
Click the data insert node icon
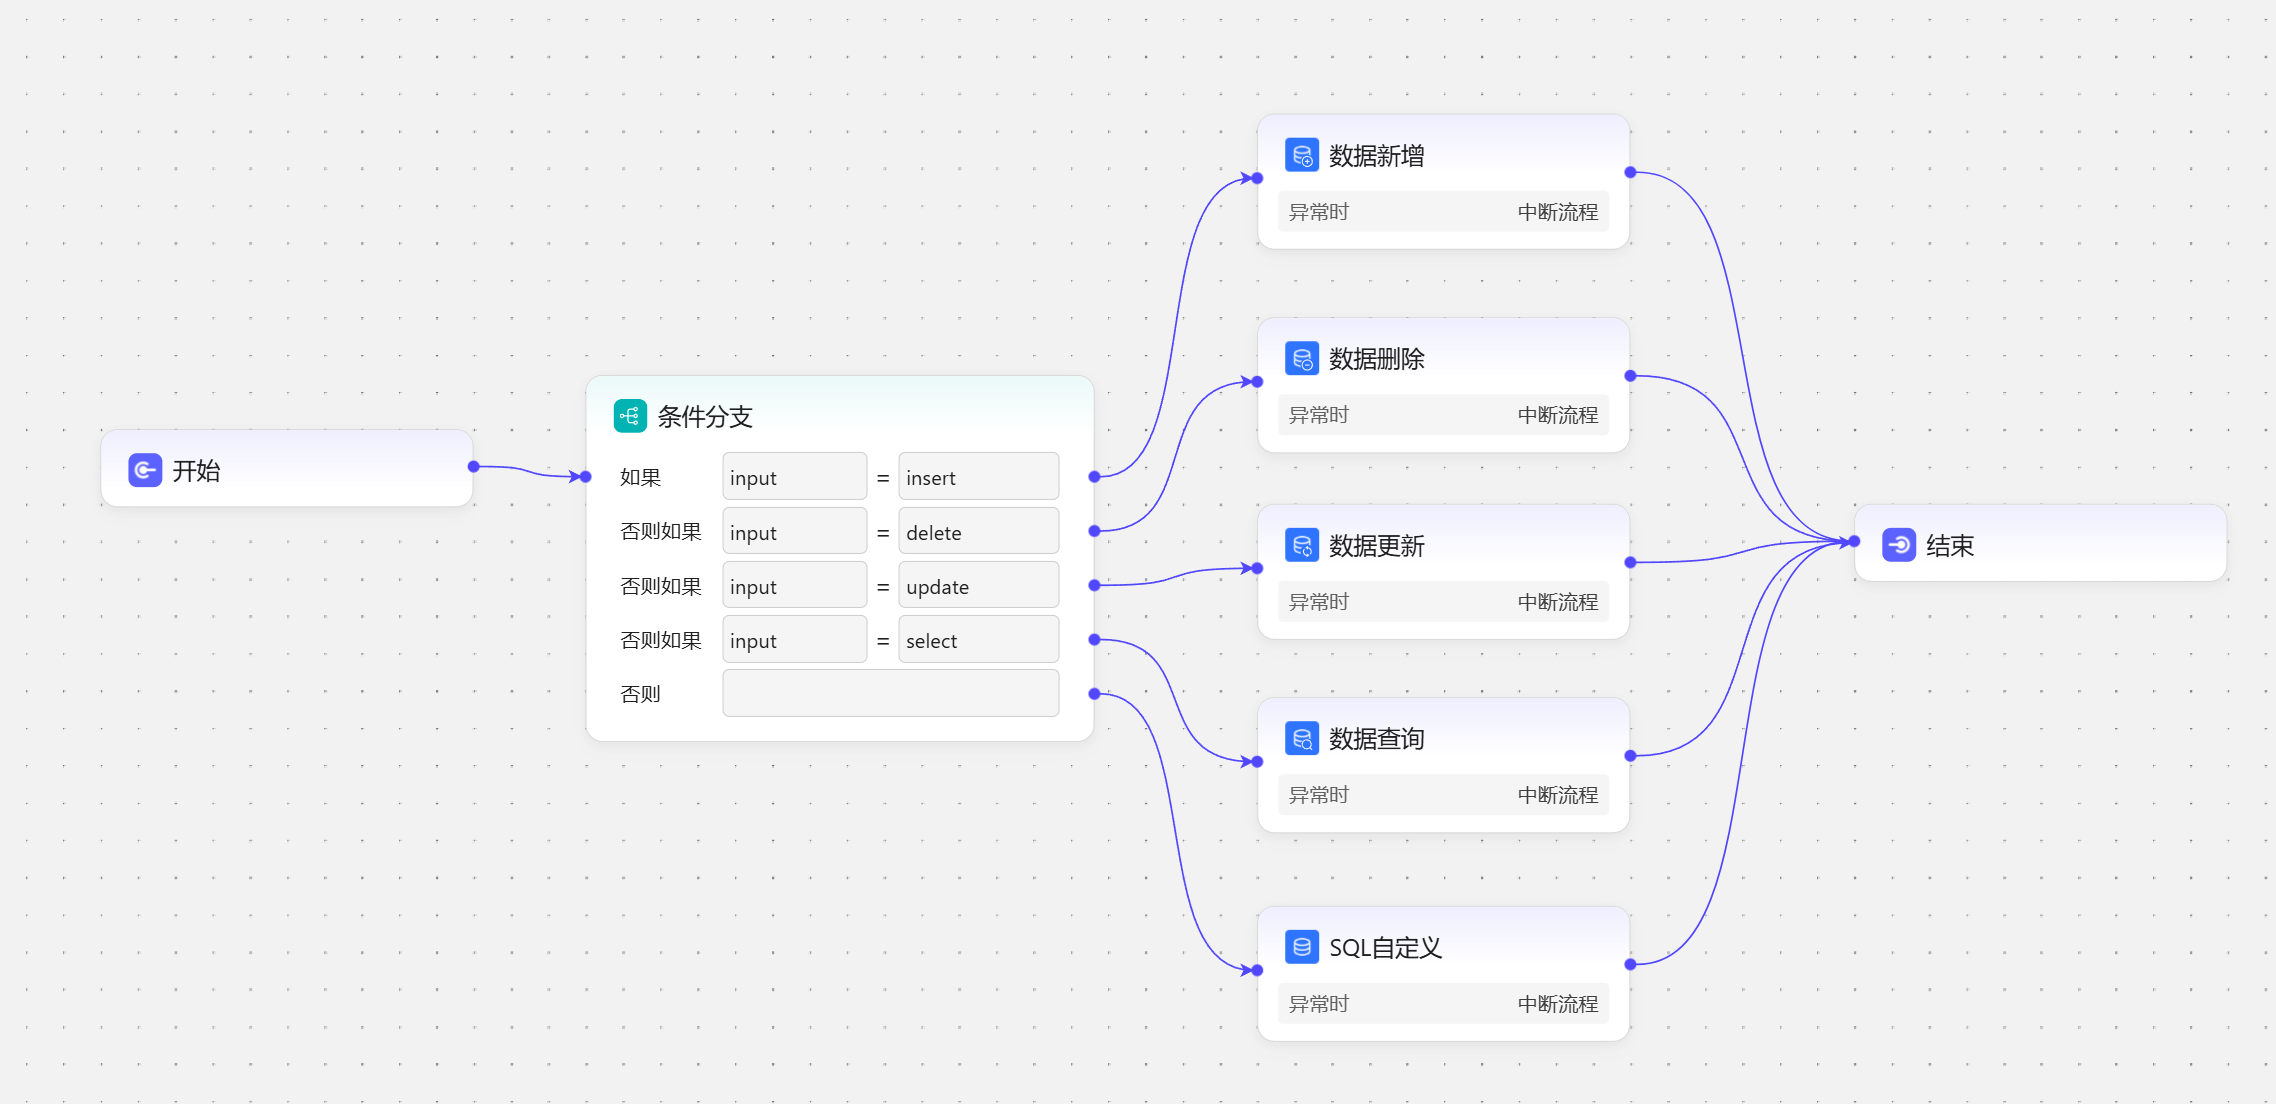coord(1301,155)
